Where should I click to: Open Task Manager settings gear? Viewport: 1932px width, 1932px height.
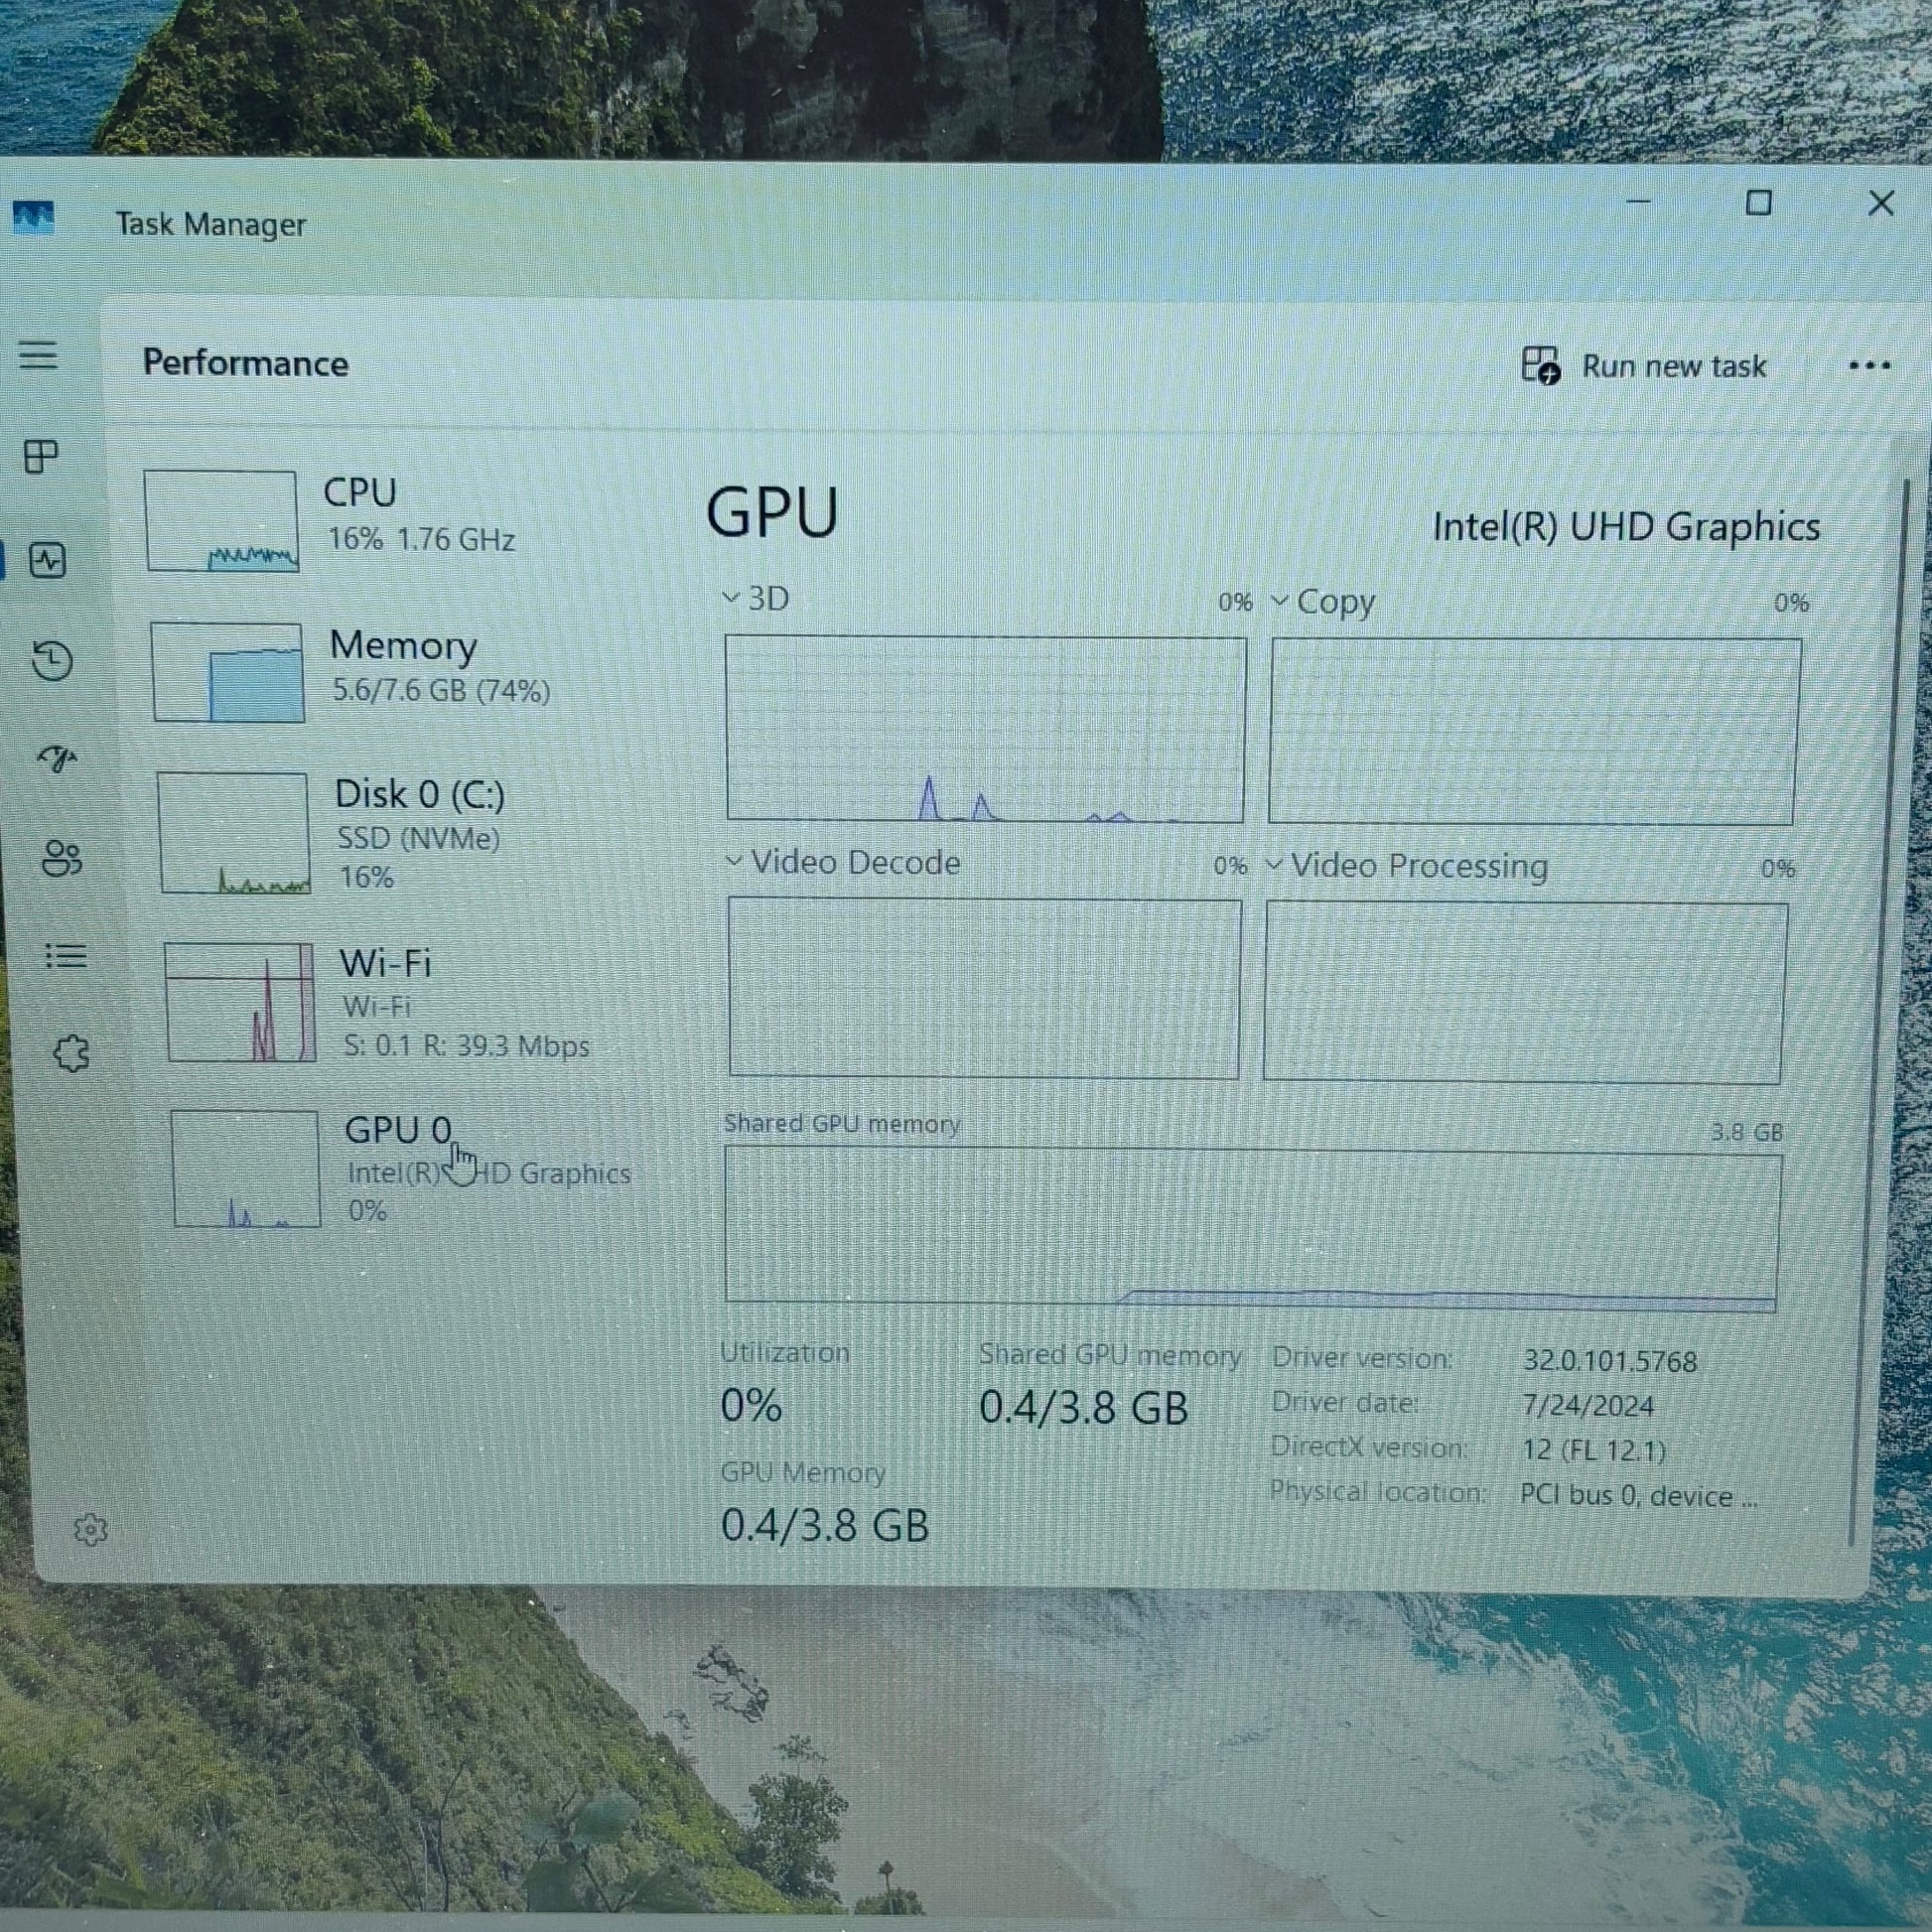pyautogui.click(x=90, y=1529)
